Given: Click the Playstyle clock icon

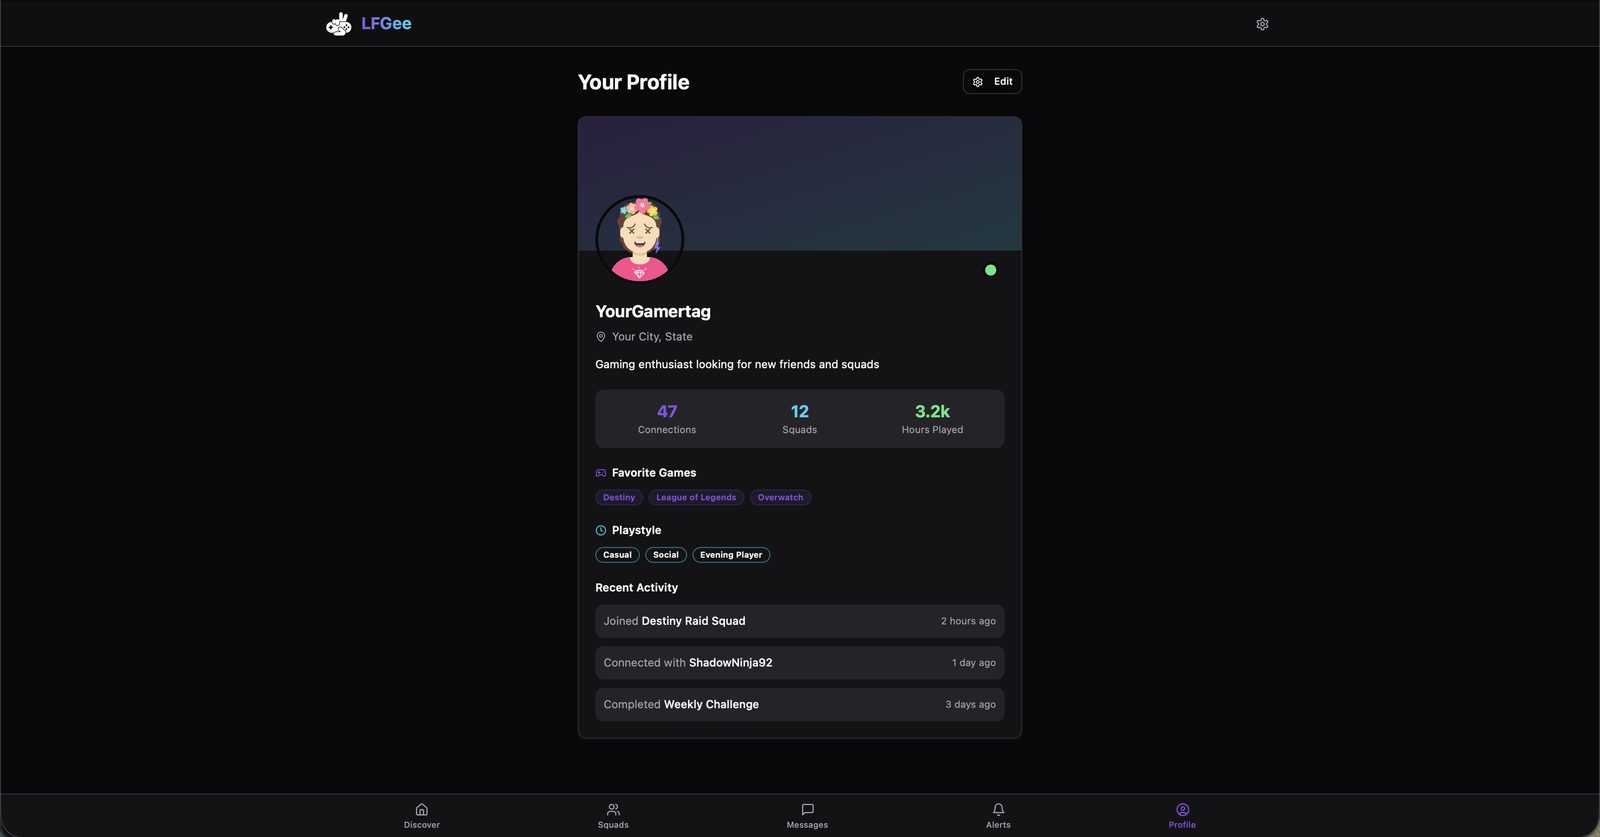Looking at the screenshot, I should point(601,531).
